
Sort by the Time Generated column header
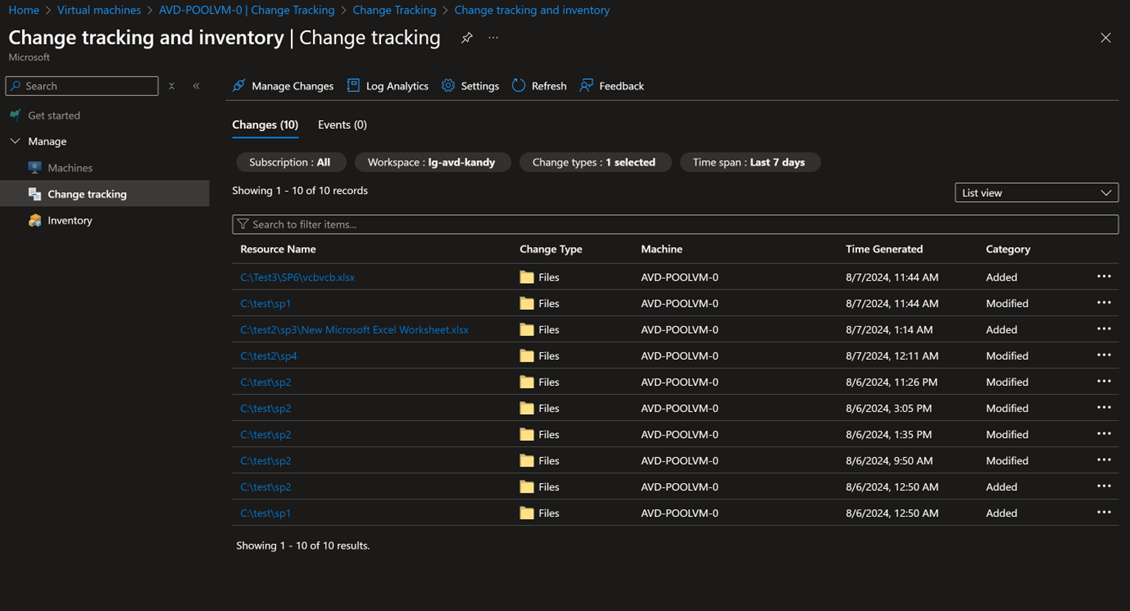tap(884, 249)
